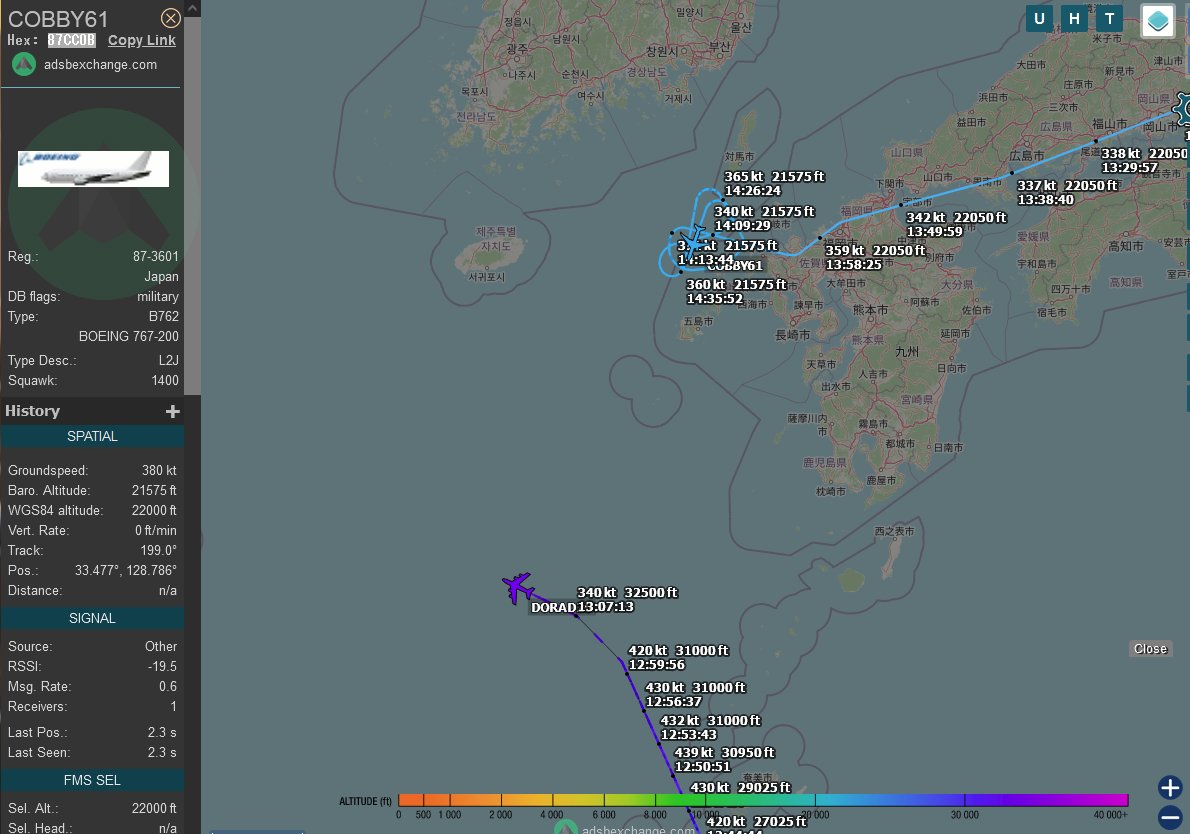
Task: Click the RSSI value -19.5
Action: tap(162, 666)
